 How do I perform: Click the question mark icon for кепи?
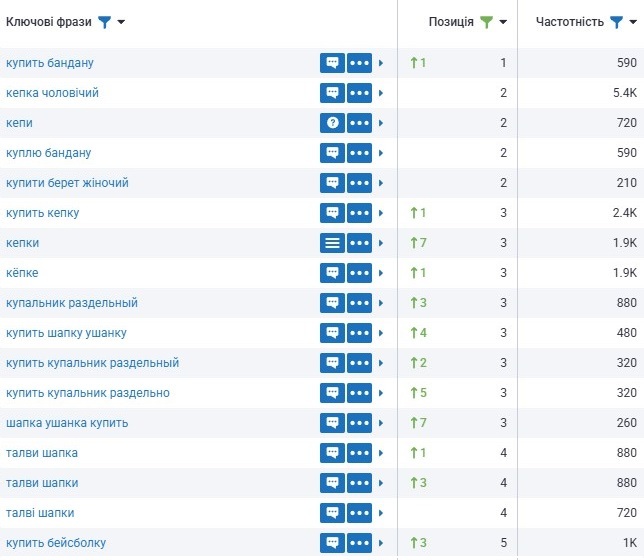tap(332, 123)
